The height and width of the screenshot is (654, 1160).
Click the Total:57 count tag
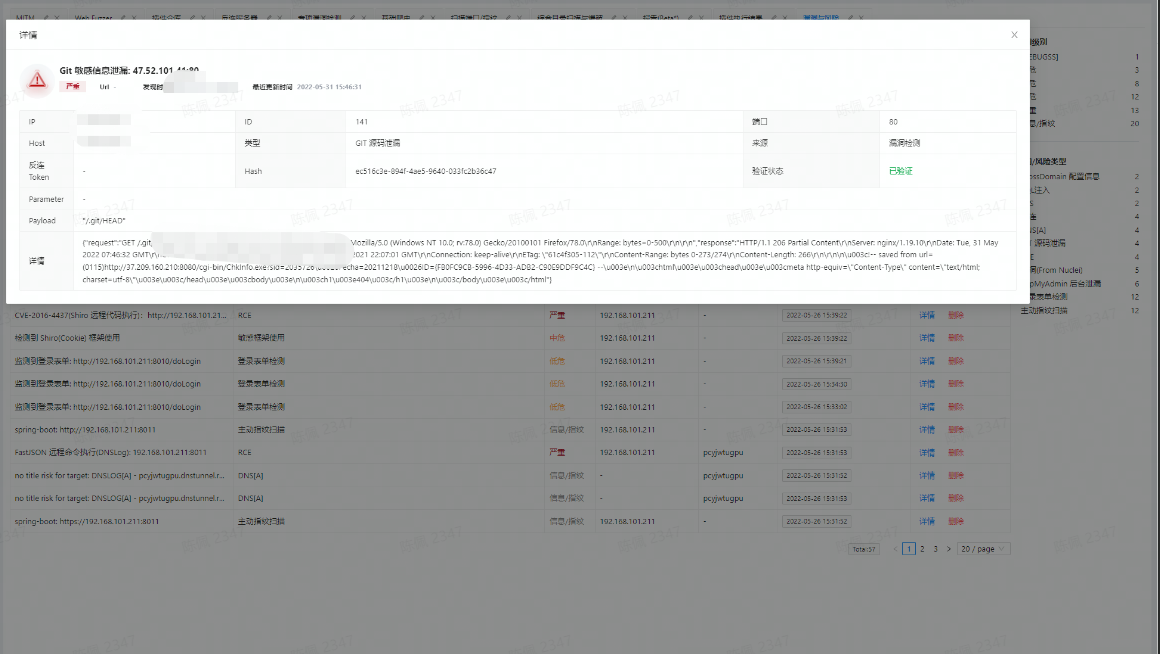(x=862, y=549)
